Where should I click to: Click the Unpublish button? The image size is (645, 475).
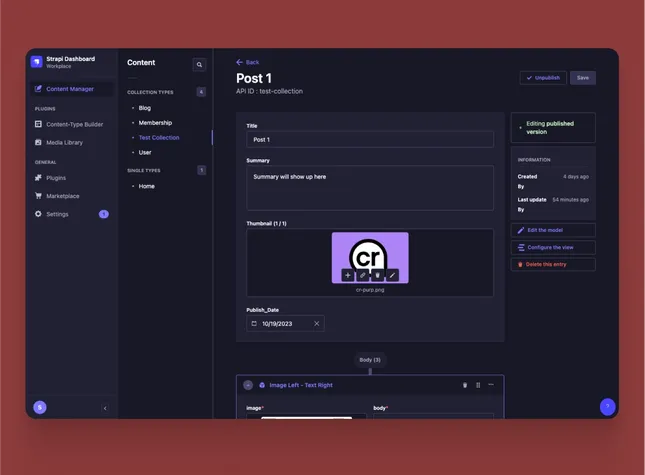(x=543, y=78)
